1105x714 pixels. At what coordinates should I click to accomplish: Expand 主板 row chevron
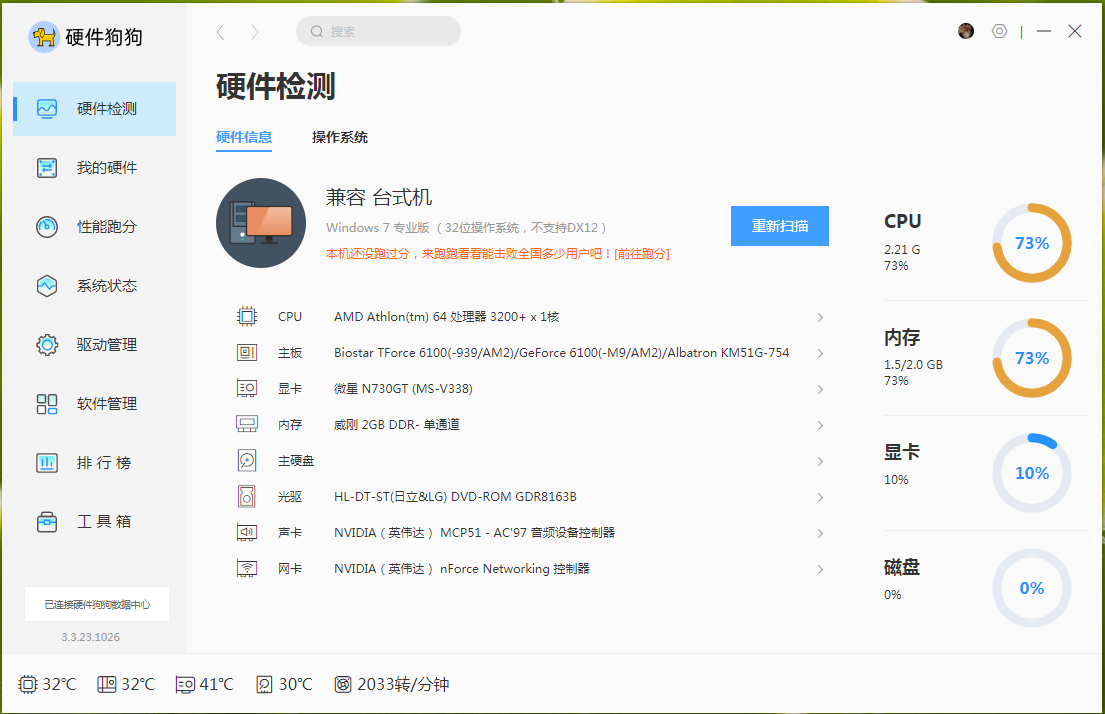820,353
